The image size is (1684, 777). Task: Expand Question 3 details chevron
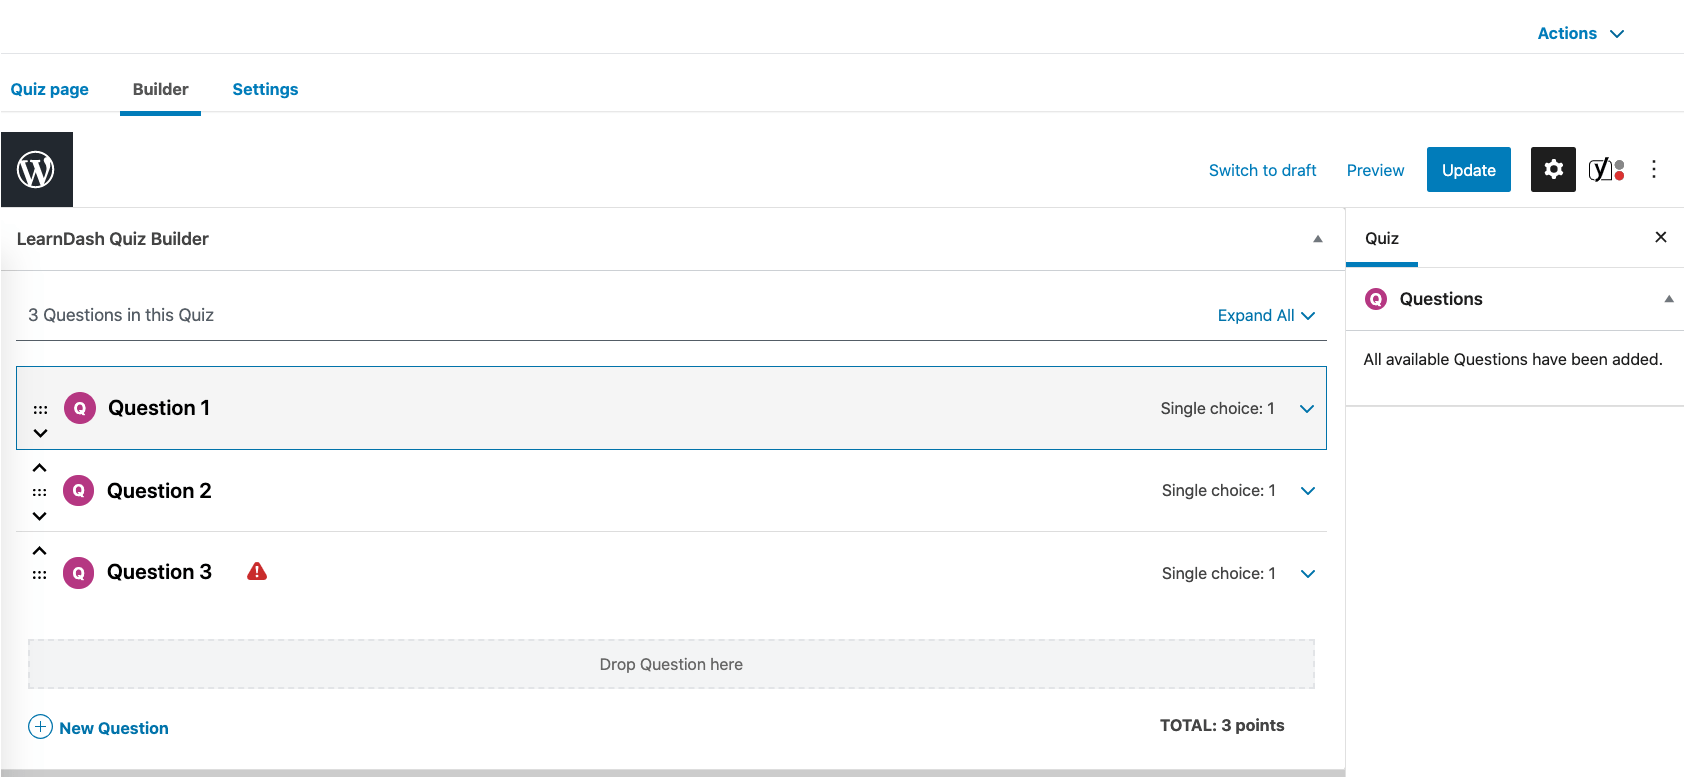1308,574
